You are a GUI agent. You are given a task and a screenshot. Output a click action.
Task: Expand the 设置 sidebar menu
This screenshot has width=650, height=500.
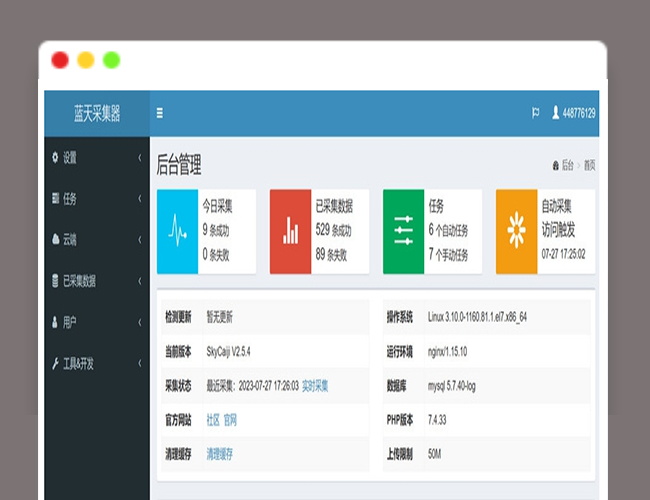pyautogui.click(x=96, y=158)
